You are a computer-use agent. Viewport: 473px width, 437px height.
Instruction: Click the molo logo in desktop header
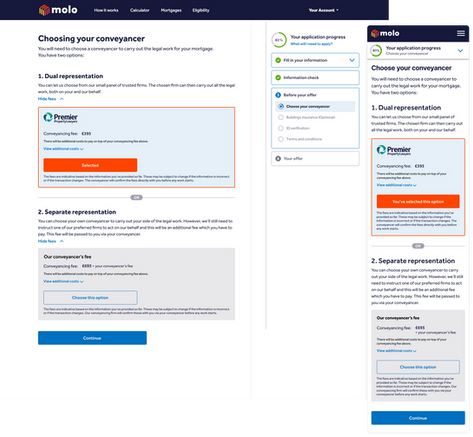point(58,10)
